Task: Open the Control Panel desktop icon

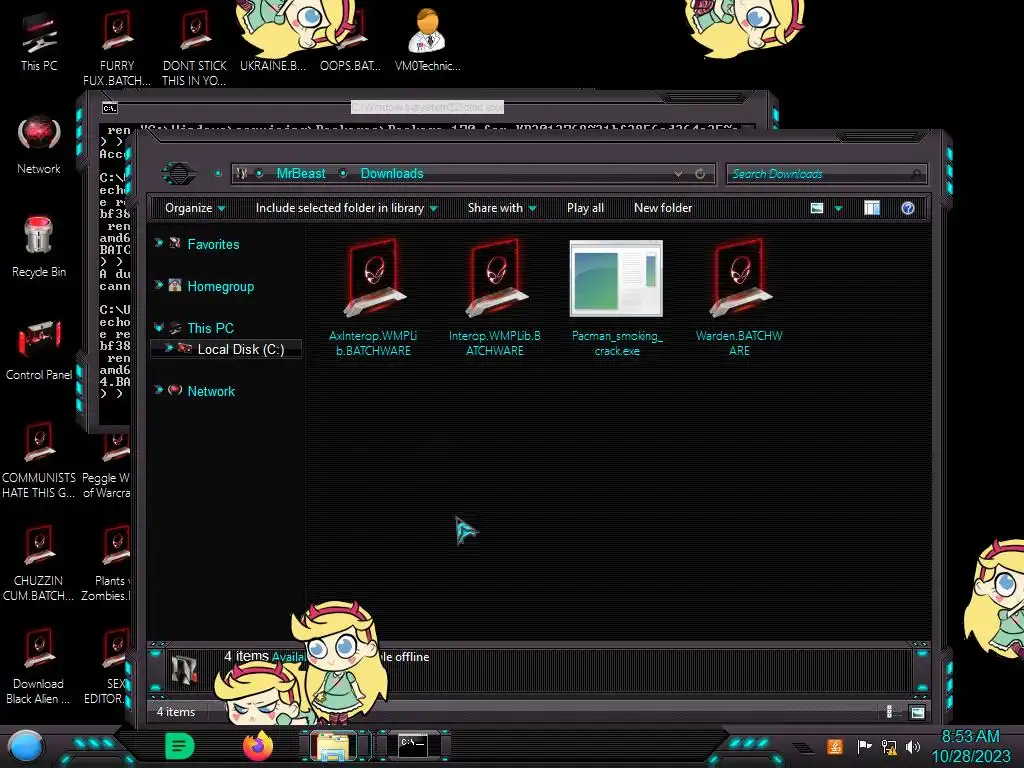Action: (x=39, y=350)
